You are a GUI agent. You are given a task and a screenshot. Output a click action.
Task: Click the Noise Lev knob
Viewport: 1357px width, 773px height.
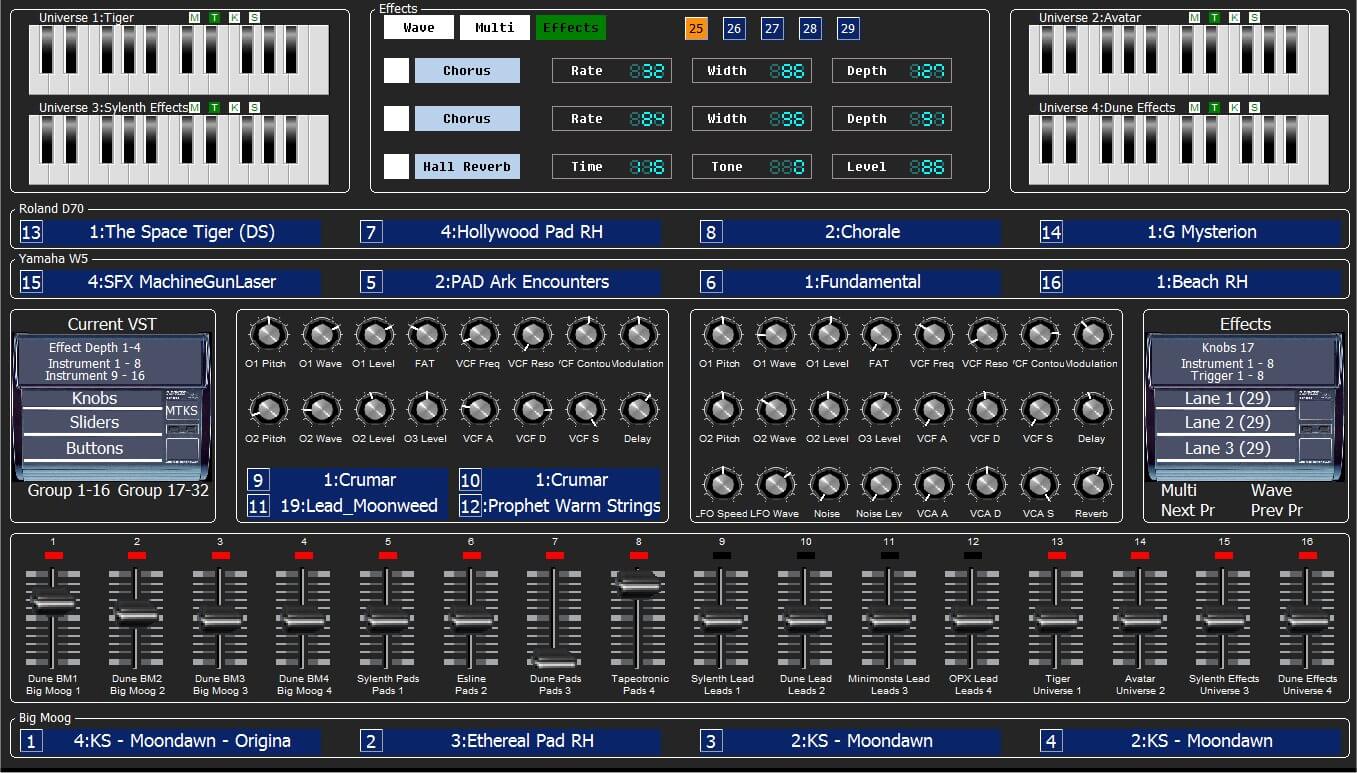click(879, 485)
